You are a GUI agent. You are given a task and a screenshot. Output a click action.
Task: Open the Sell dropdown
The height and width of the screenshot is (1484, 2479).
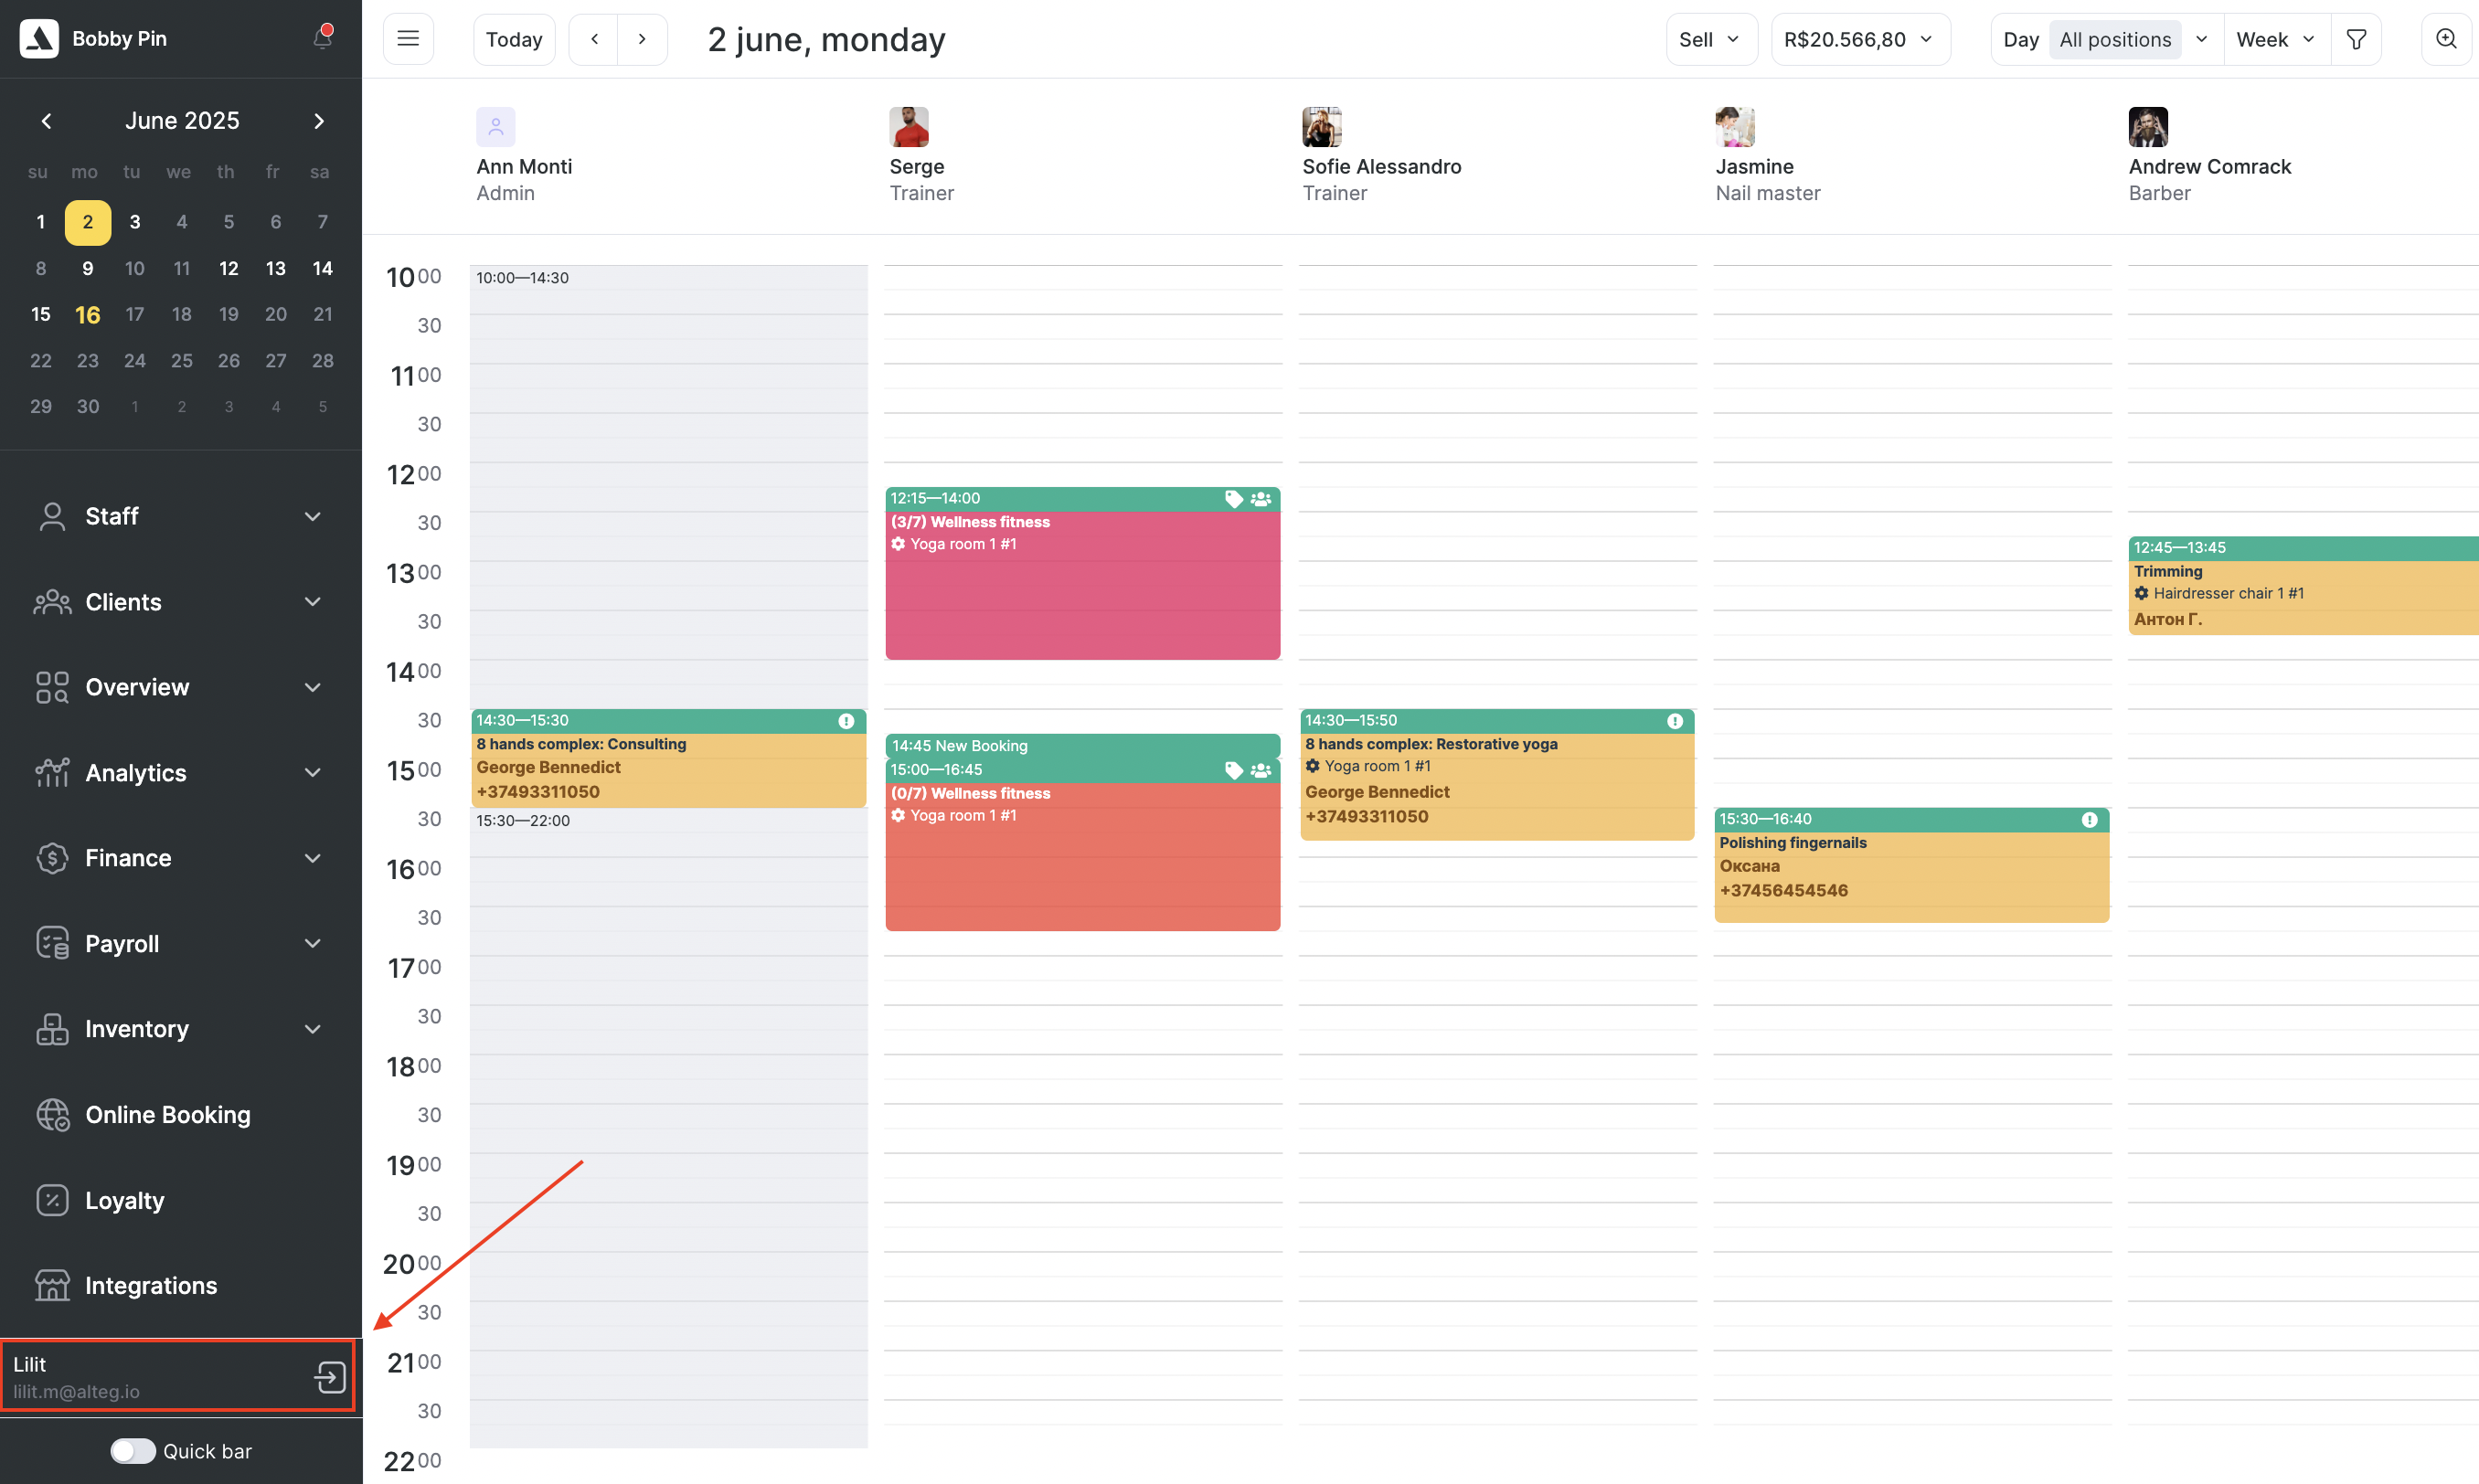click(x=1711, y=39)
